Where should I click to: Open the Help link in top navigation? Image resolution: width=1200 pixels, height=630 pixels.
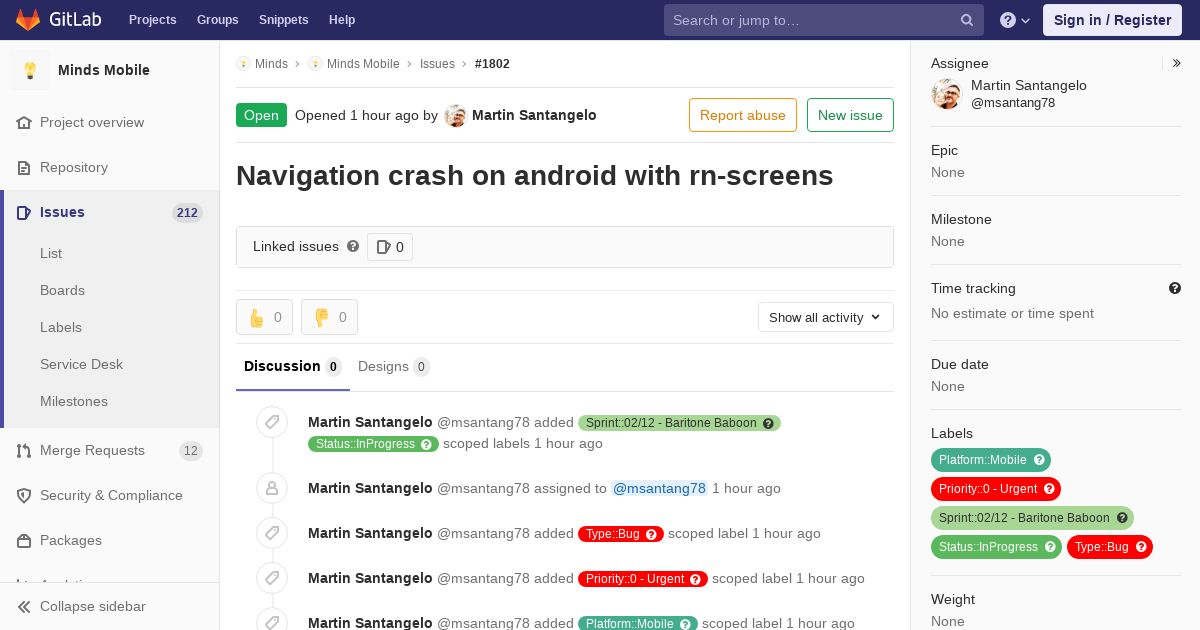(x=342, y=20)
